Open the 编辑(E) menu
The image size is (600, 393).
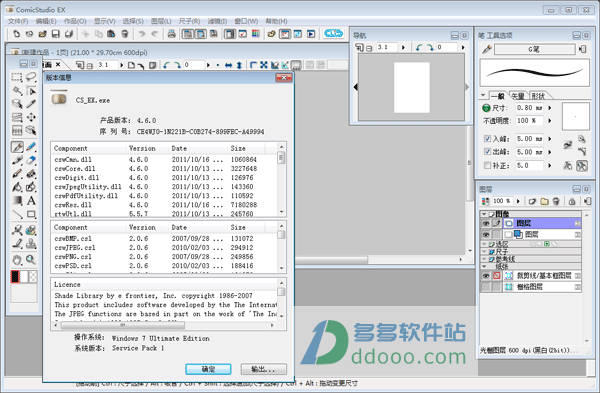pyautogui.click(x=46, y=21)
